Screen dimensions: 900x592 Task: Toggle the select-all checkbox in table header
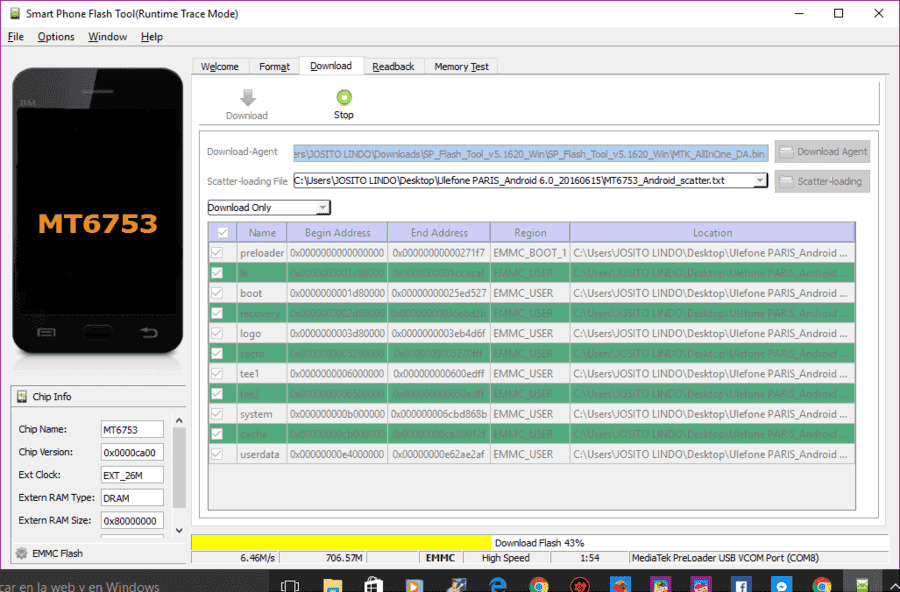click(x=223, y=233)
